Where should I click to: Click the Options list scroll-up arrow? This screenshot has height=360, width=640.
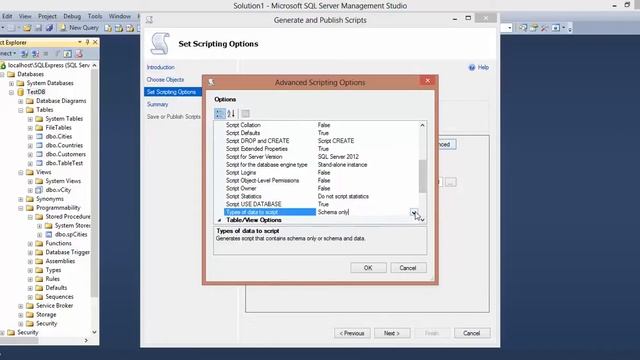(x=422, y=125)
